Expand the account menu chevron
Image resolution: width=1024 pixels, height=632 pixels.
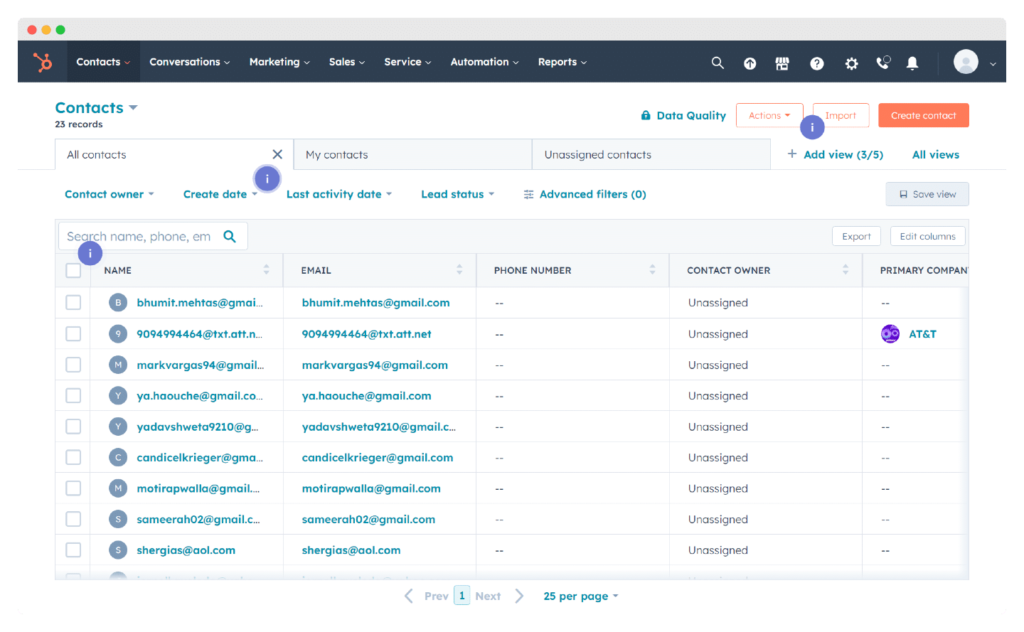[993, 64]
